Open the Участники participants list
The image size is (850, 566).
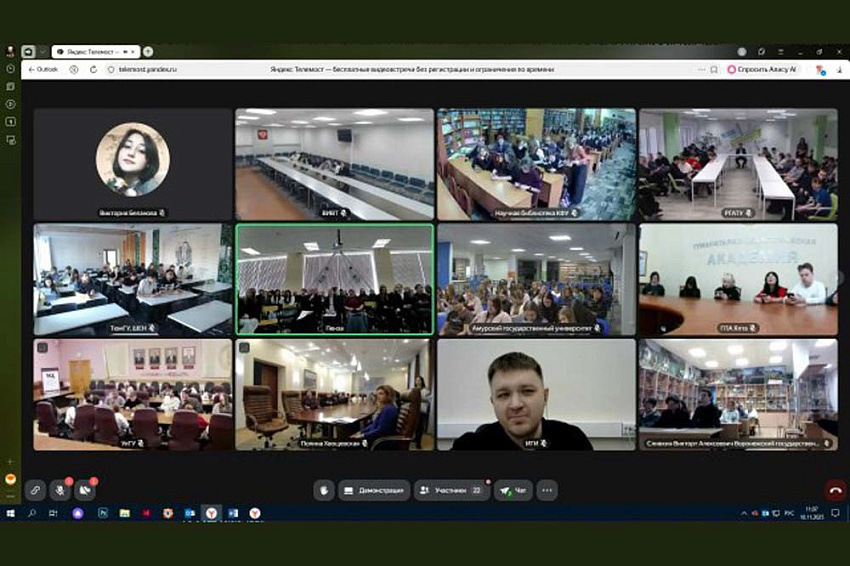click(452, 490)
